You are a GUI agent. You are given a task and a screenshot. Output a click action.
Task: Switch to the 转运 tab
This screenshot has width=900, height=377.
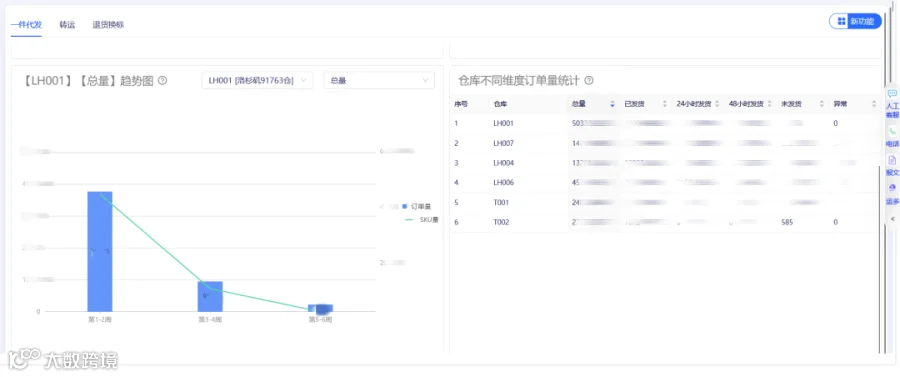(67, 25)
